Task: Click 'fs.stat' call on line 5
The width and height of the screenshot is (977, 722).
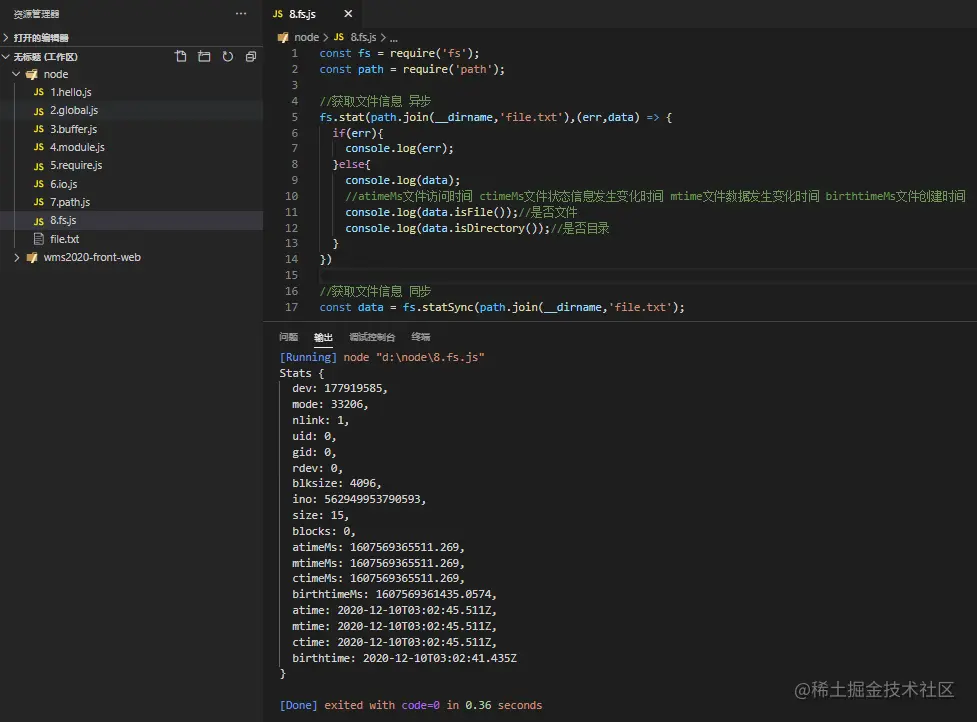Action: (341, 117)
